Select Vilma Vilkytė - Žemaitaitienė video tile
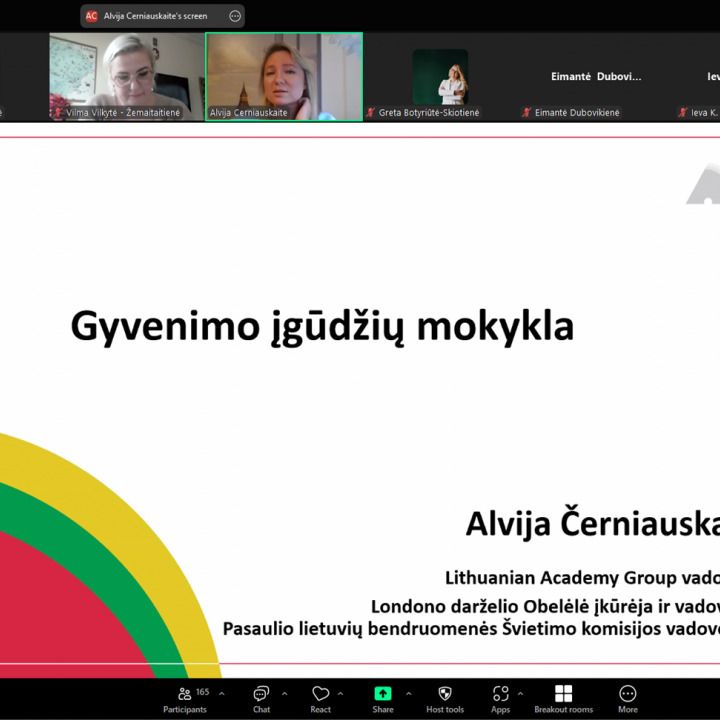720x720 pixels. point(127,76)
